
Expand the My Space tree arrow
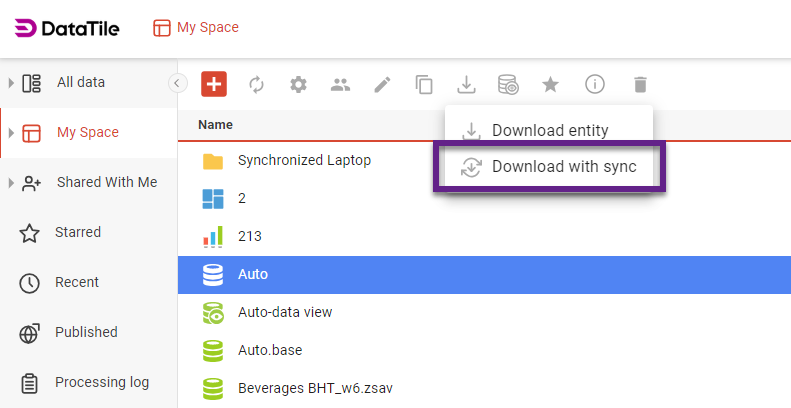[x=10, y=133]
